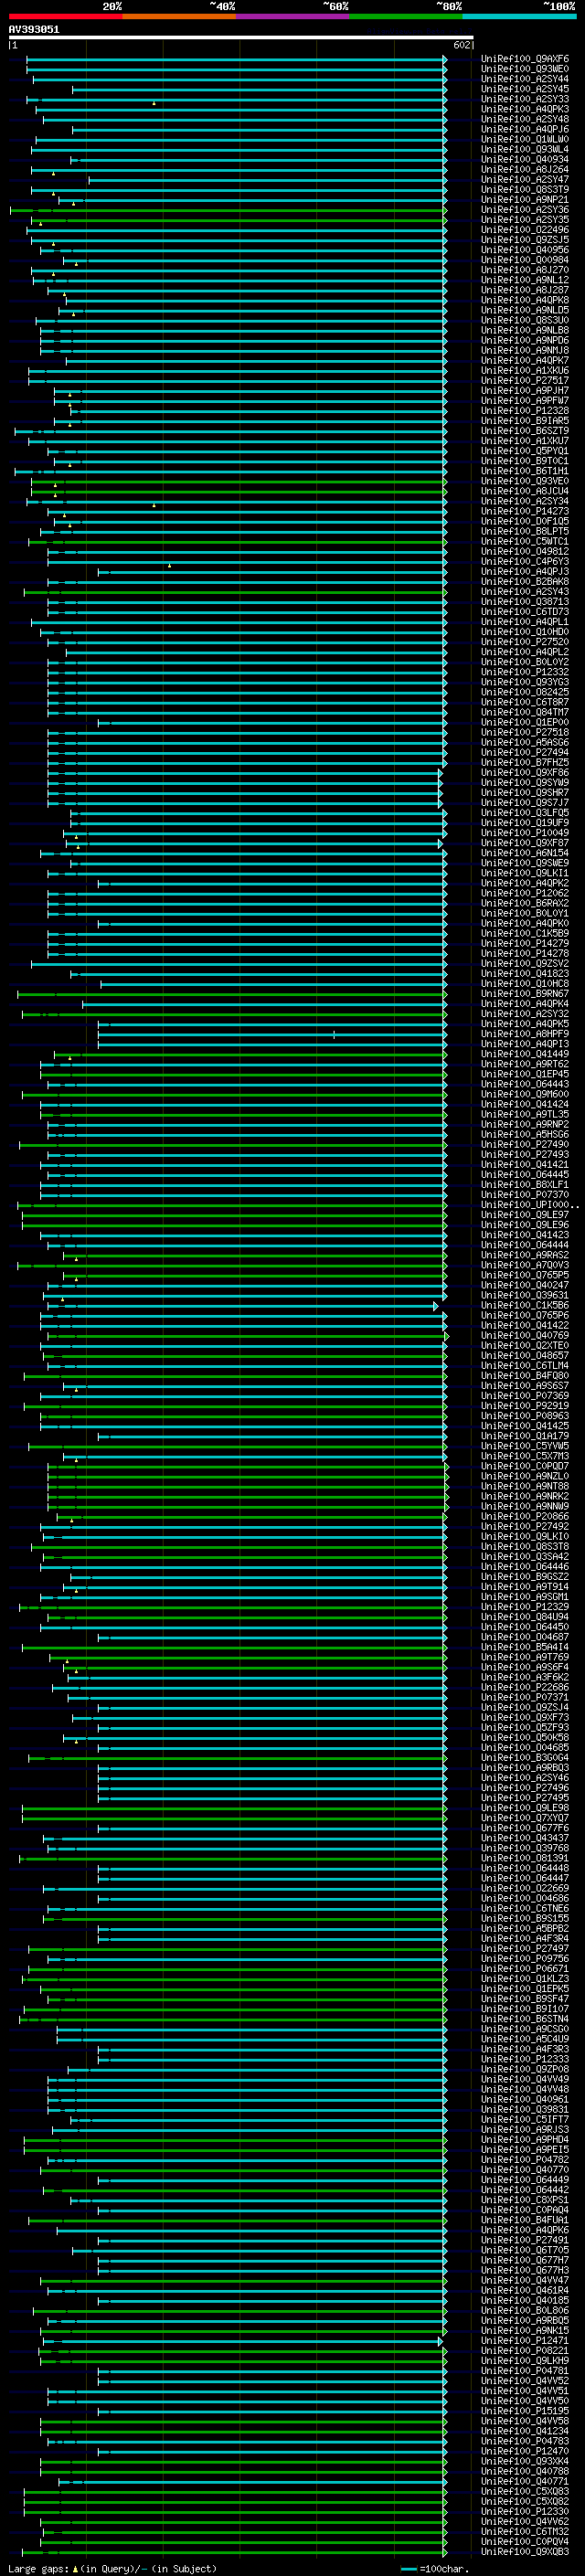Image resolution: width=585 pixels, height=2576 pixels.
Task: Select hit label UniRef100_P12062
Action: coord(524,893)
